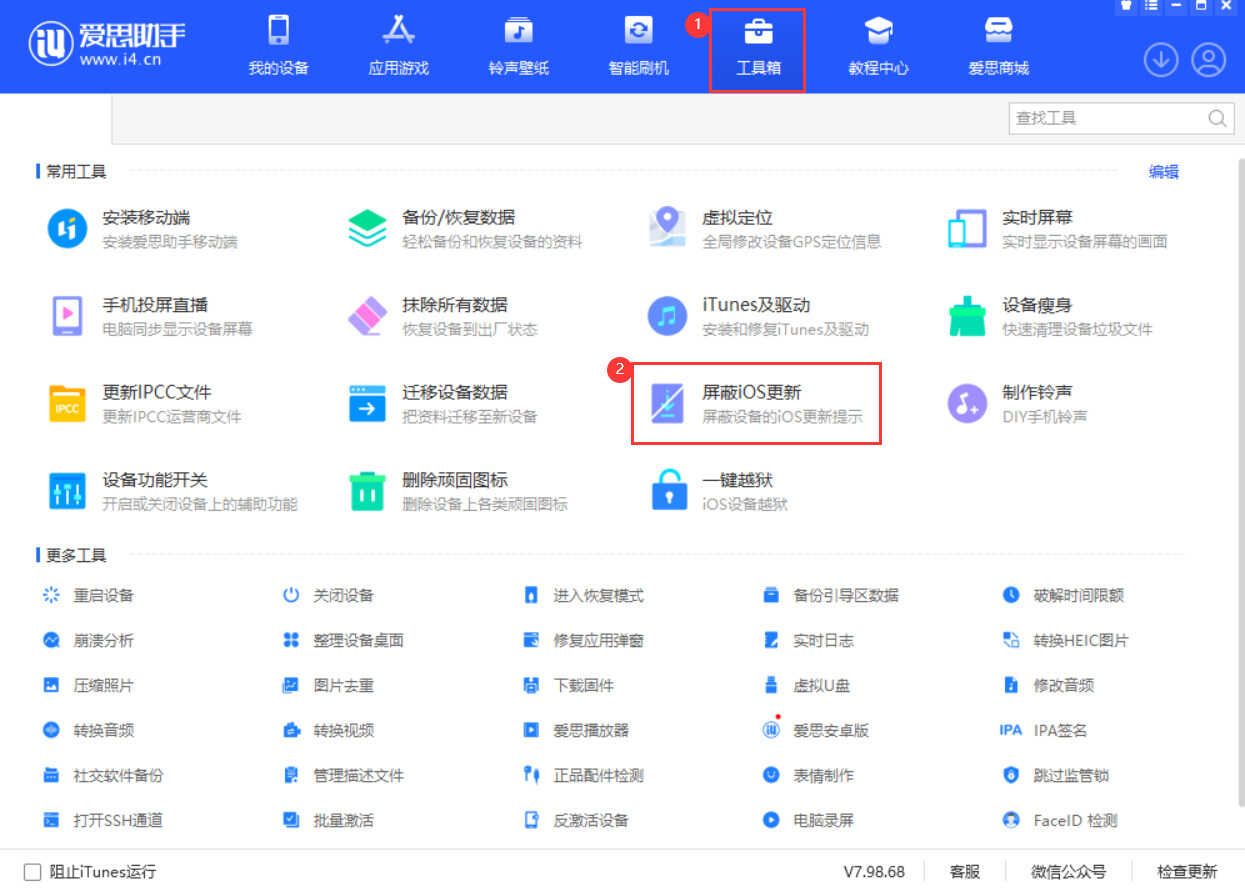Switch to the 工具箱 toolbox tab
1245x893 pixels.
[x=757, y=48]
